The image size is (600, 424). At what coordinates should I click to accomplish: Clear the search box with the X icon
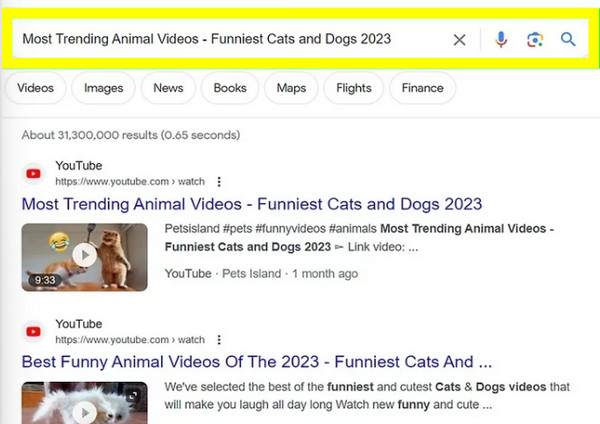459,39
